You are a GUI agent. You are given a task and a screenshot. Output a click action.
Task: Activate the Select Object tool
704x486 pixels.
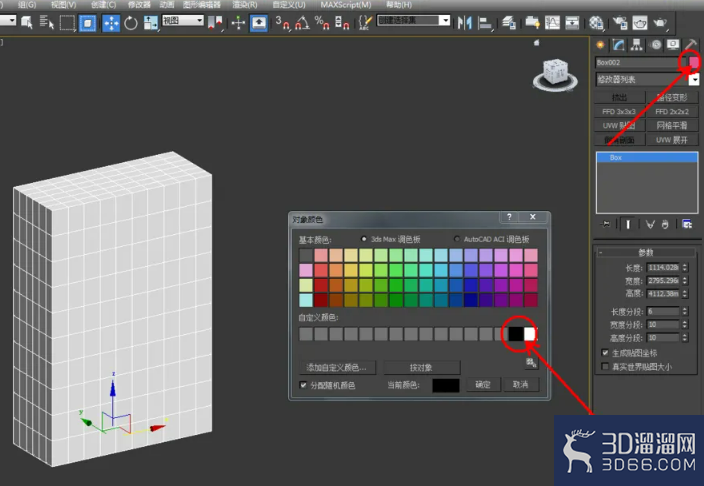[x=26, y=22]
